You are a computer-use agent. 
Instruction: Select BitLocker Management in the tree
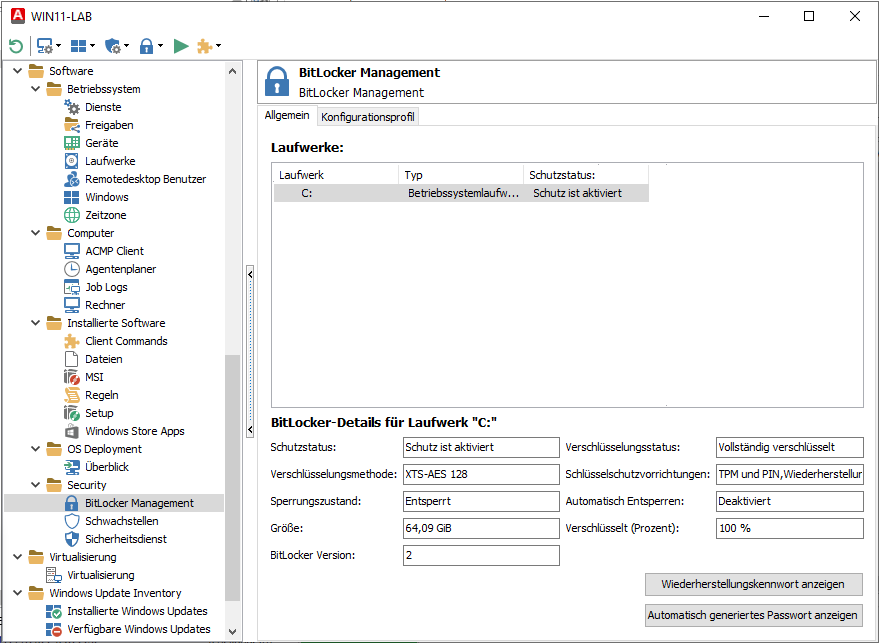click(x=140, y=503)
